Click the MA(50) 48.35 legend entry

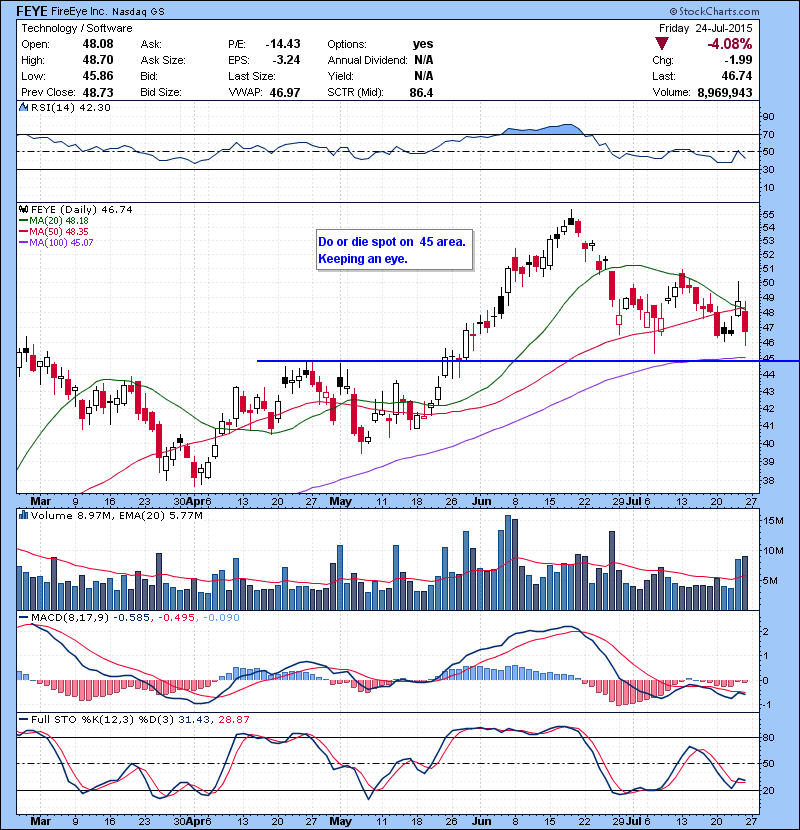(x=53, y=232)
